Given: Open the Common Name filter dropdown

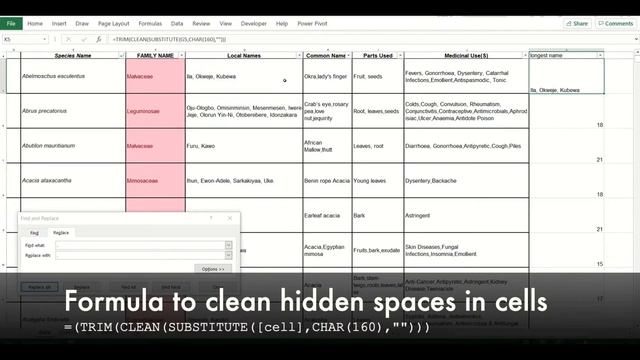Looking at the screenshot, I should point(348,55).
